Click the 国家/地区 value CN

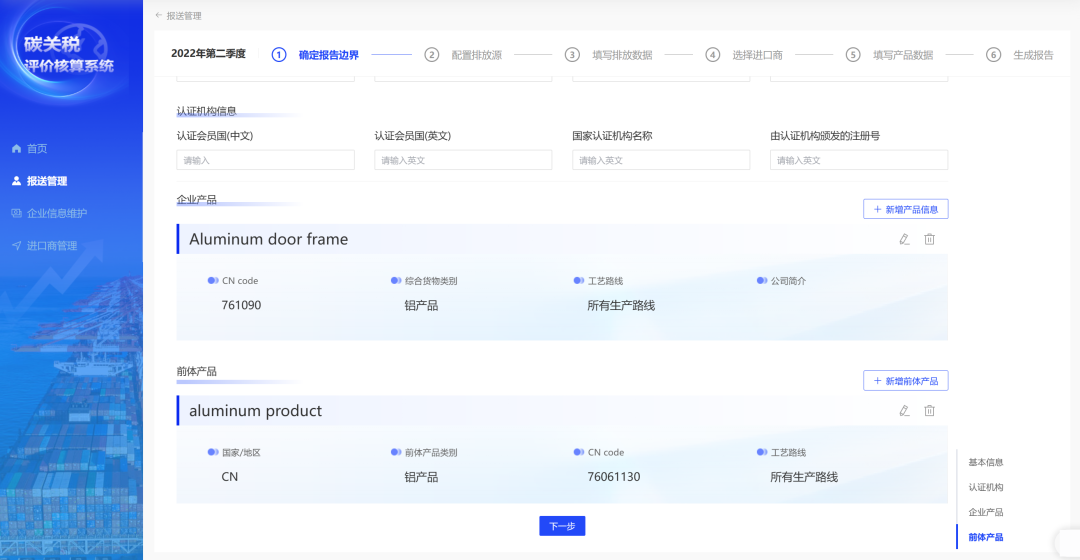click(x=229, y=477)
